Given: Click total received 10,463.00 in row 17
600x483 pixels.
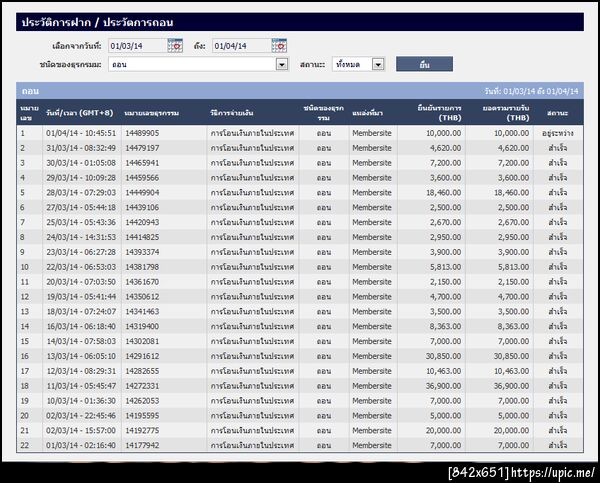Looking at the screenshot, I should pos(511,371).
